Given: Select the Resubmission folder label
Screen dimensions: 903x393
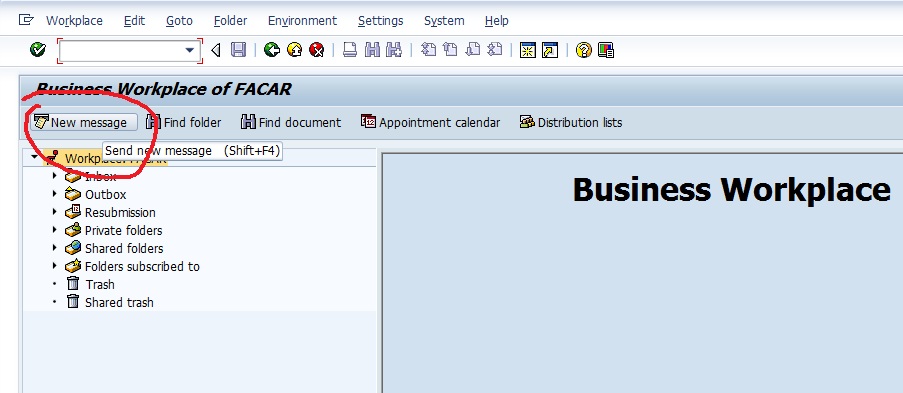Looking at the screenshot, I should click(x=120, y=213).
